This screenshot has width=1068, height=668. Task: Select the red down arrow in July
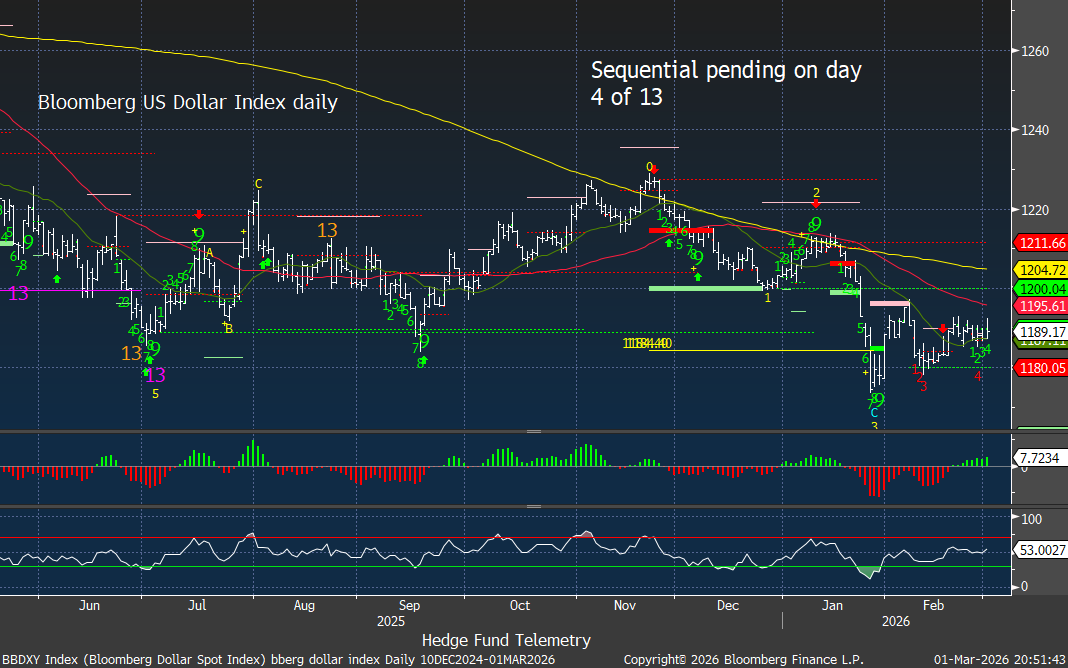click(199, 214)
